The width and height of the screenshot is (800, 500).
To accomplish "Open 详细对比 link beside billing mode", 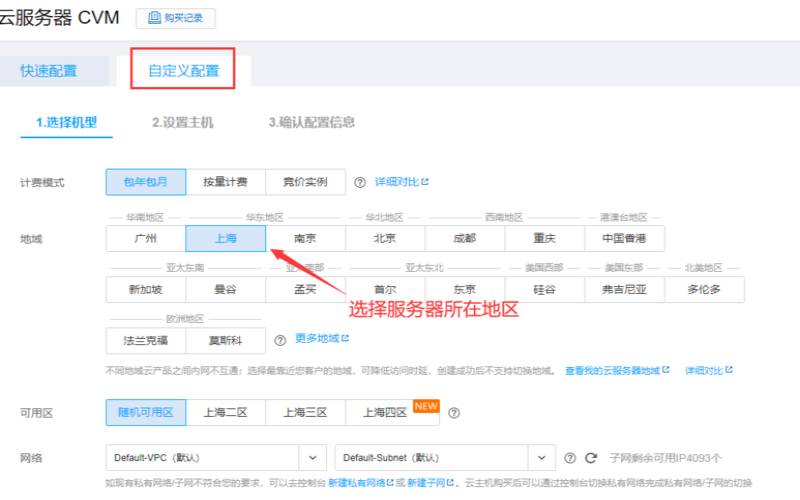I will [x=400, y=183].
